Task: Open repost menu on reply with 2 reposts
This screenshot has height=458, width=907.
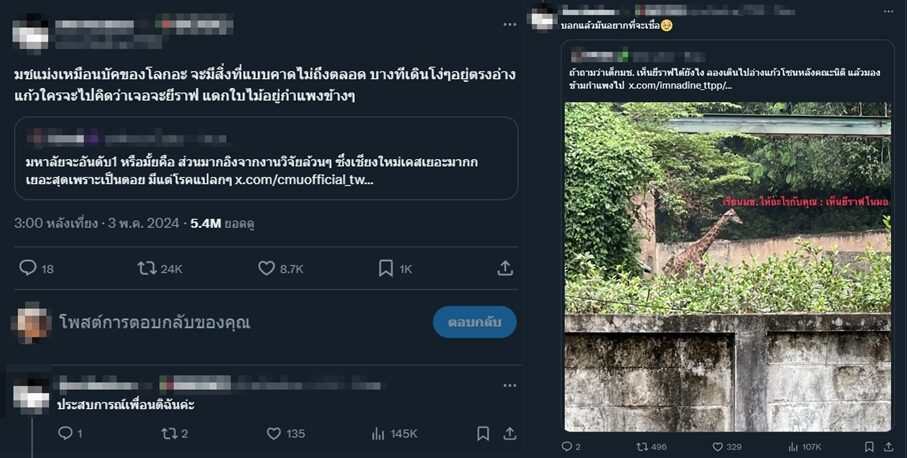Action: point(168,433)
